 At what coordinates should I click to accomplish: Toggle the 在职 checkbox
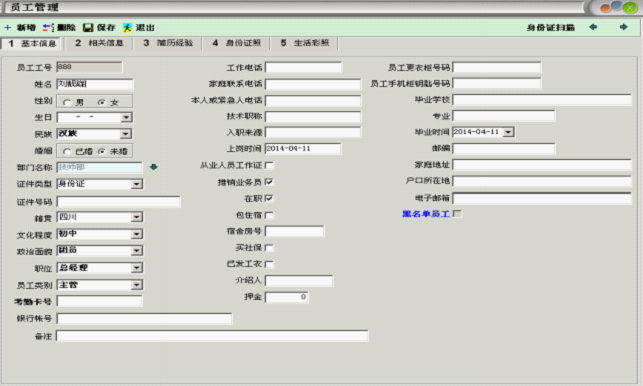pos(269,199)
